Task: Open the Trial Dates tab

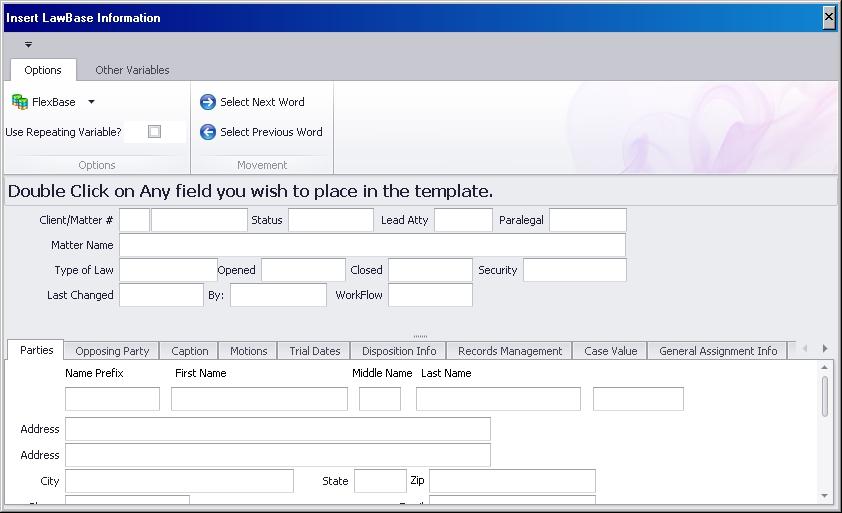Action: coord(315,351)
